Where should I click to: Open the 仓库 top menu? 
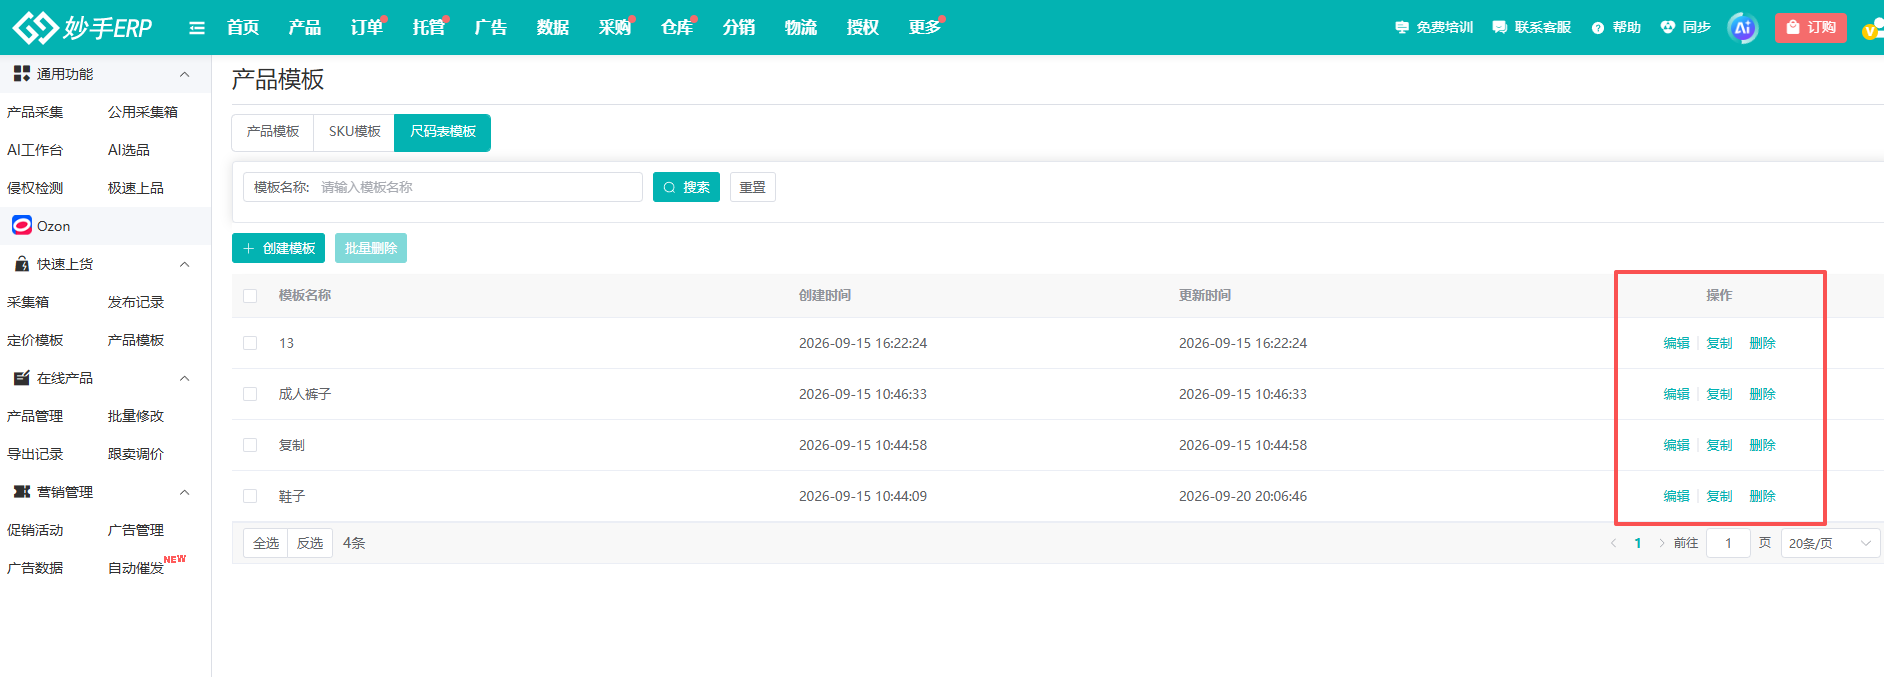pos(677,28)
